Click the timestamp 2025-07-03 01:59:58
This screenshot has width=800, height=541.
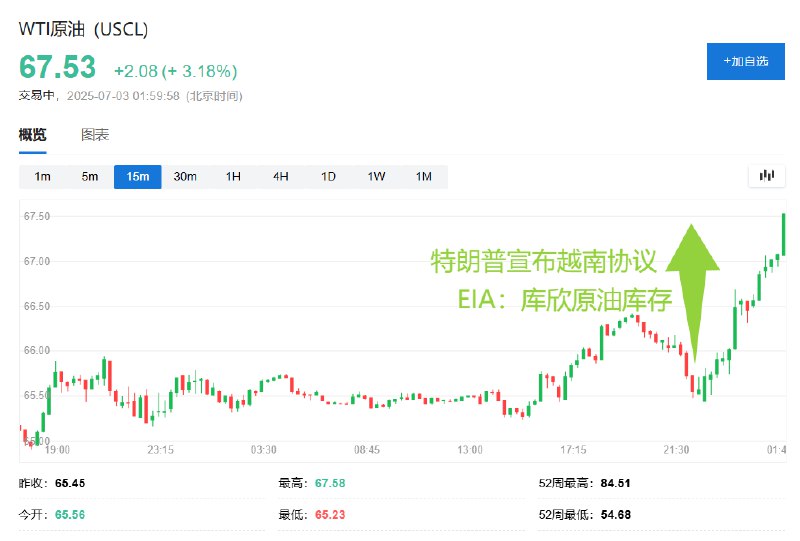123,96
